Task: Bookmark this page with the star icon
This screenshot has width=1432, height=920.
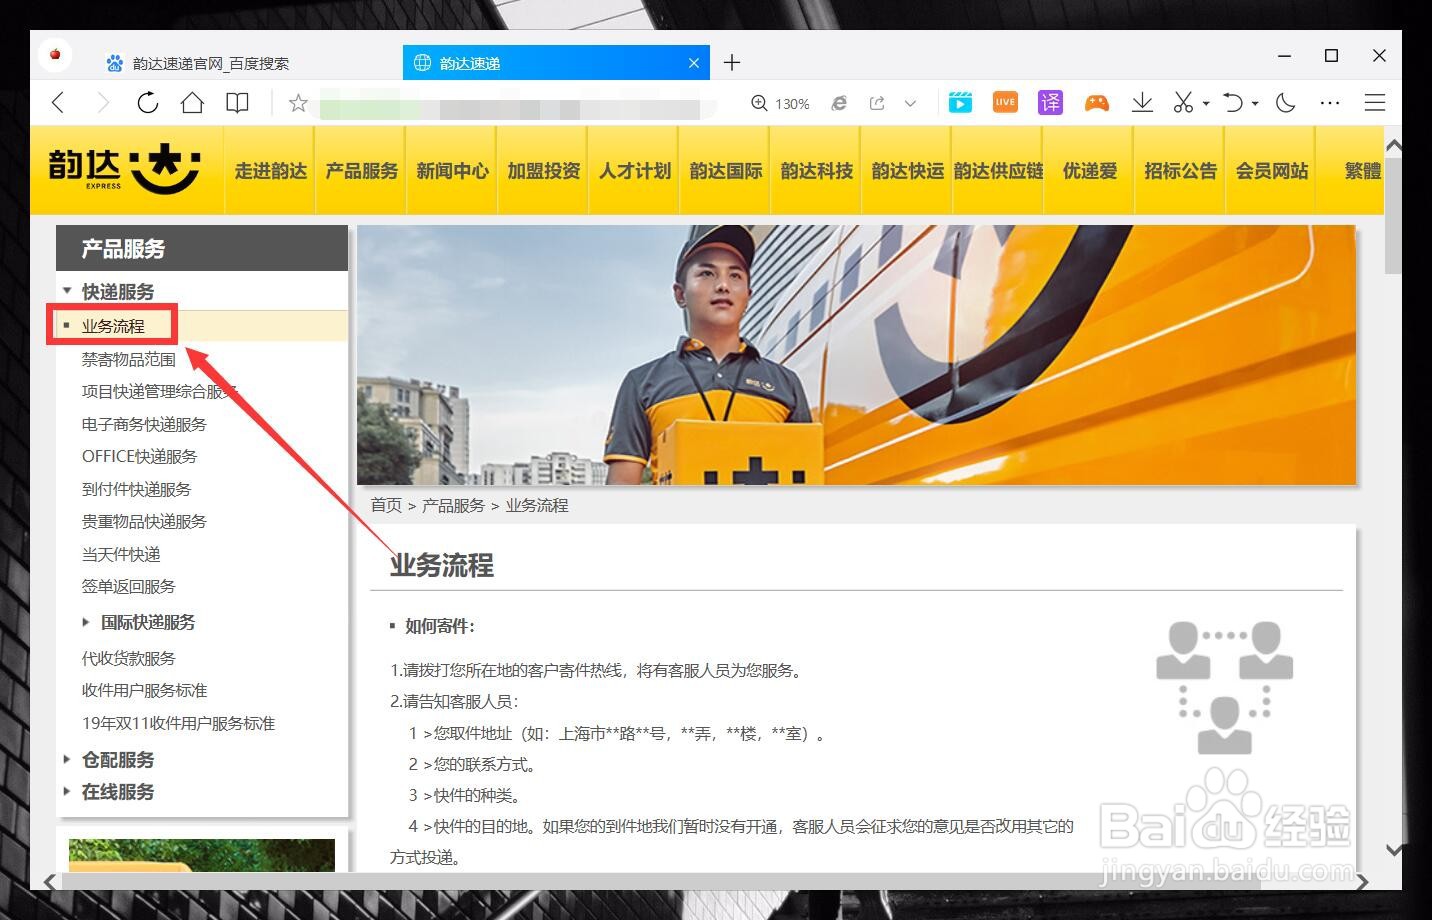Action: point(298,103)
